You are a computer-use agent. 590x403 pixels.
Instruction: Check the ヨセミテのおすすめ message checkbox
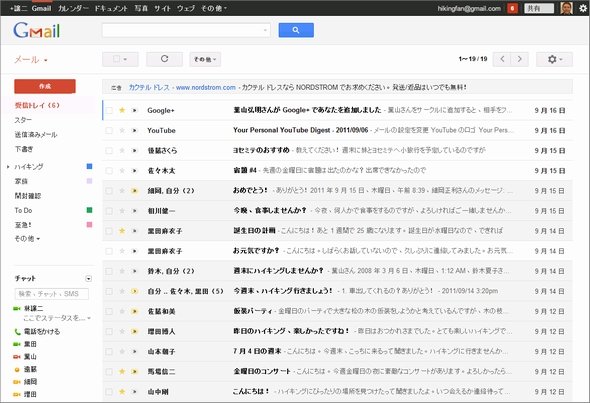click(x=109, y=151)
